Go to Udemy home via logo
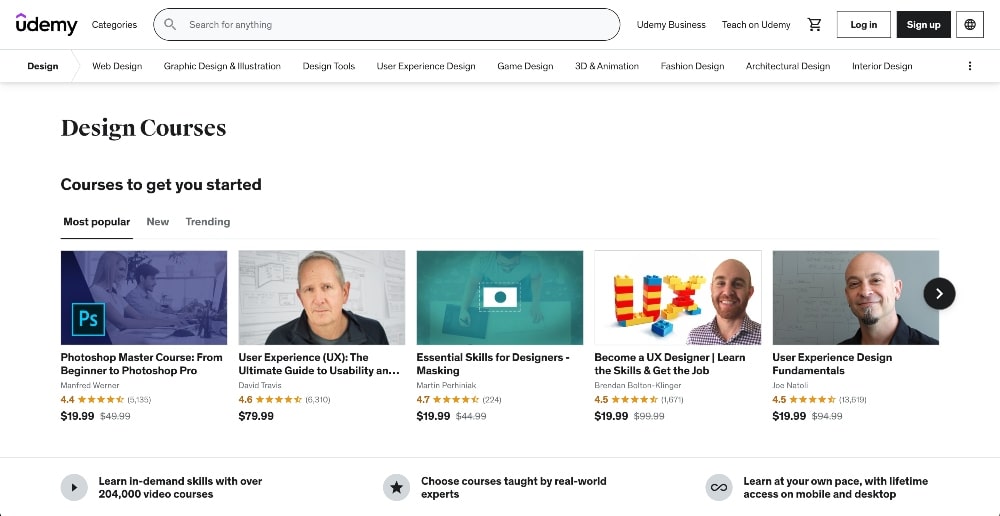 pos(47,24)
